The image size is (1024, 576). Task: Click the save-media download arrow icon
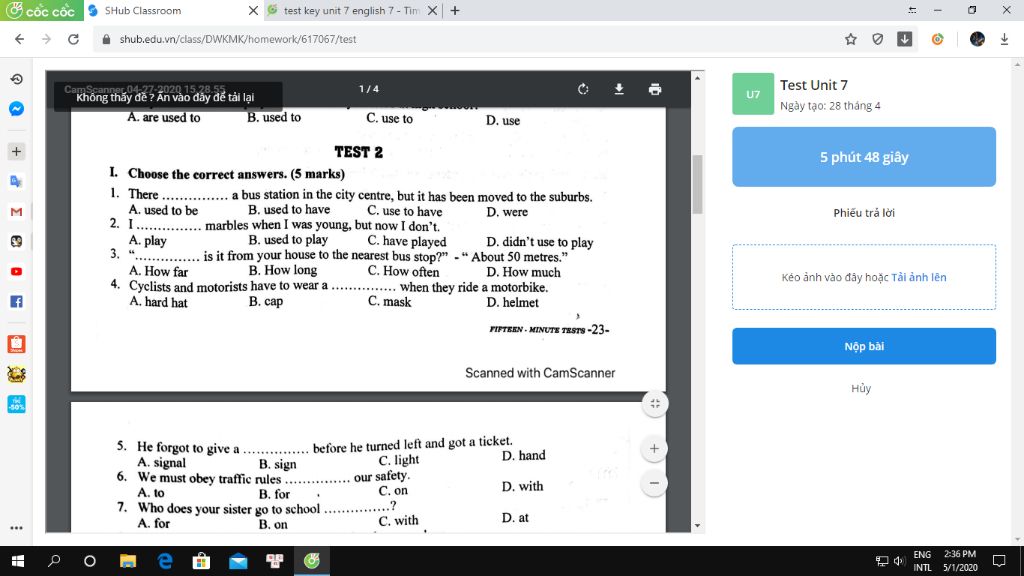1004,39
